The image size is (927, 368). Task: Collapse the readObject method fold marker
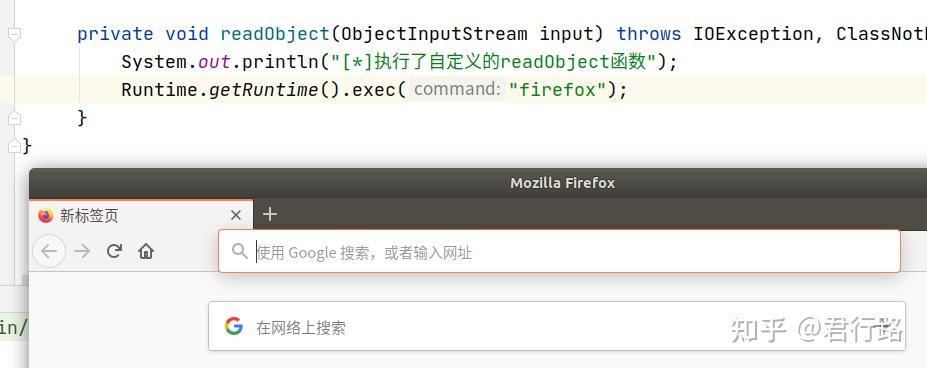click(15, 34)
